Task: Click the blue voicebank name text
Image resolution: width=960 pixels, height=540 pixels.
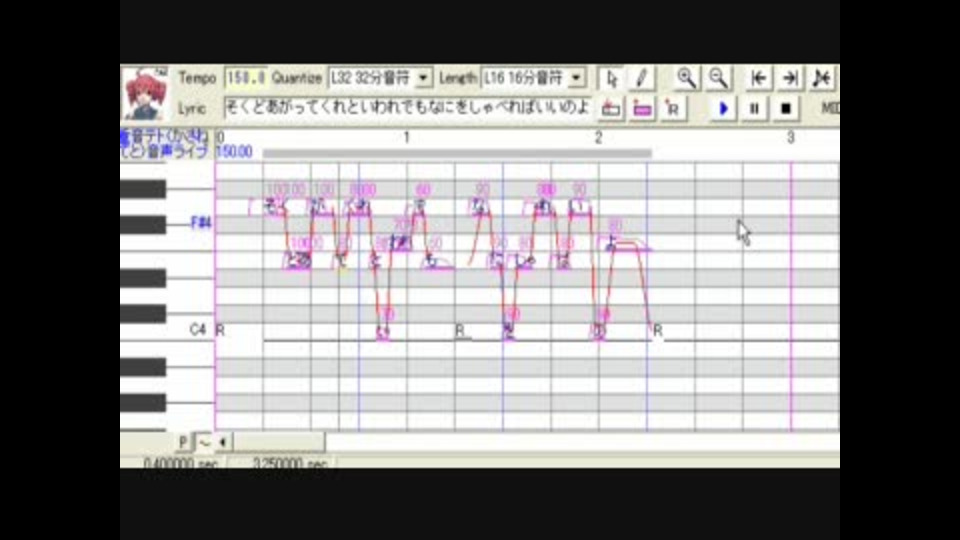Action: tap(164, 144)
